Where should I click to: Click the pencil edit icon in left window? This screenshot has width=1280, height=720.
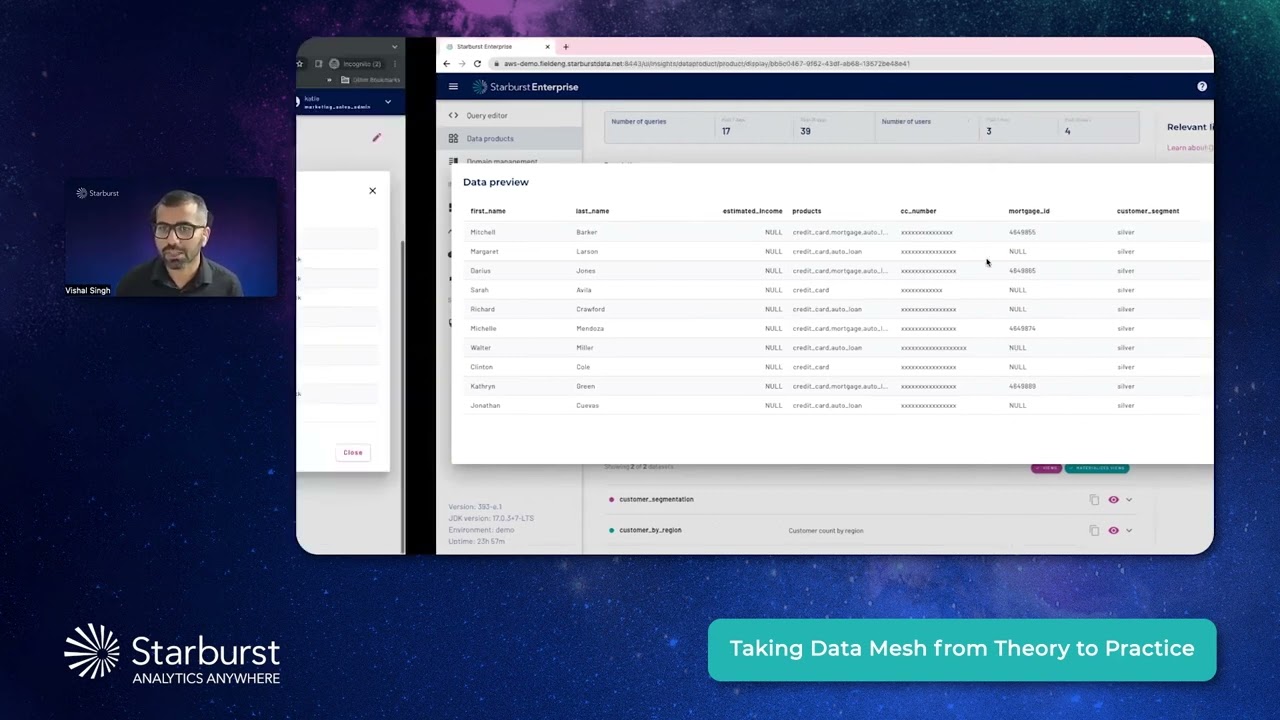[x=377, y=138]
